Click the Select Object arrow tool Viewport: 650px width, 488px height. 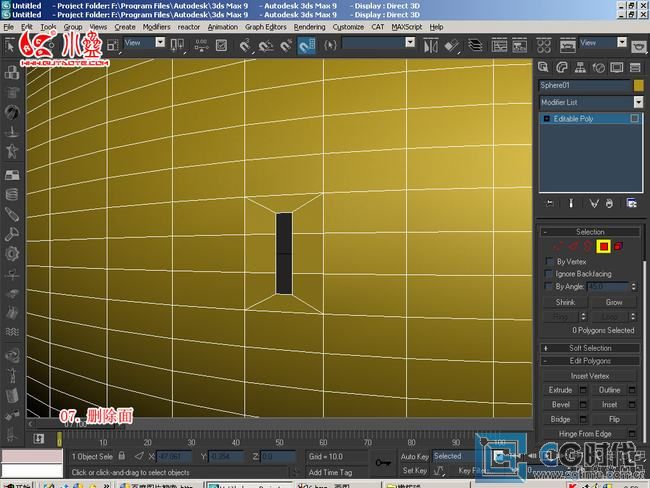coord(10,45)
